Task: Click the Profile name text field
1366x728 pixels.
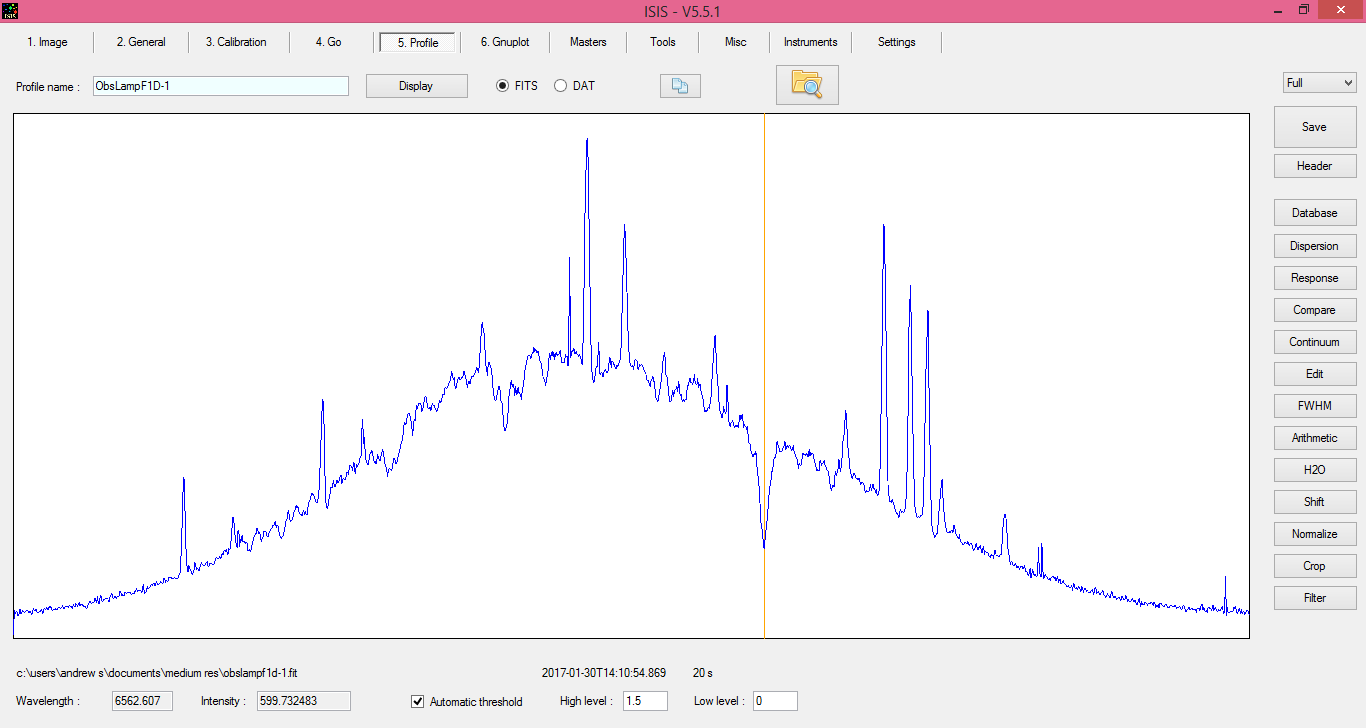Action: tap(220, 86)
